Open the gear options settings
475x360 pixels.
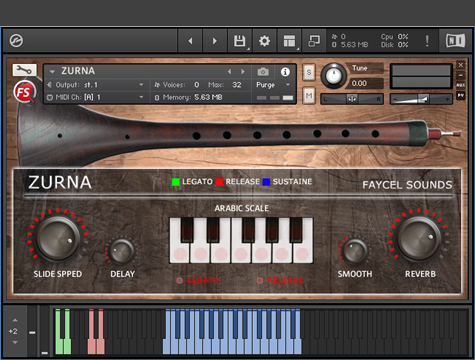264,41
